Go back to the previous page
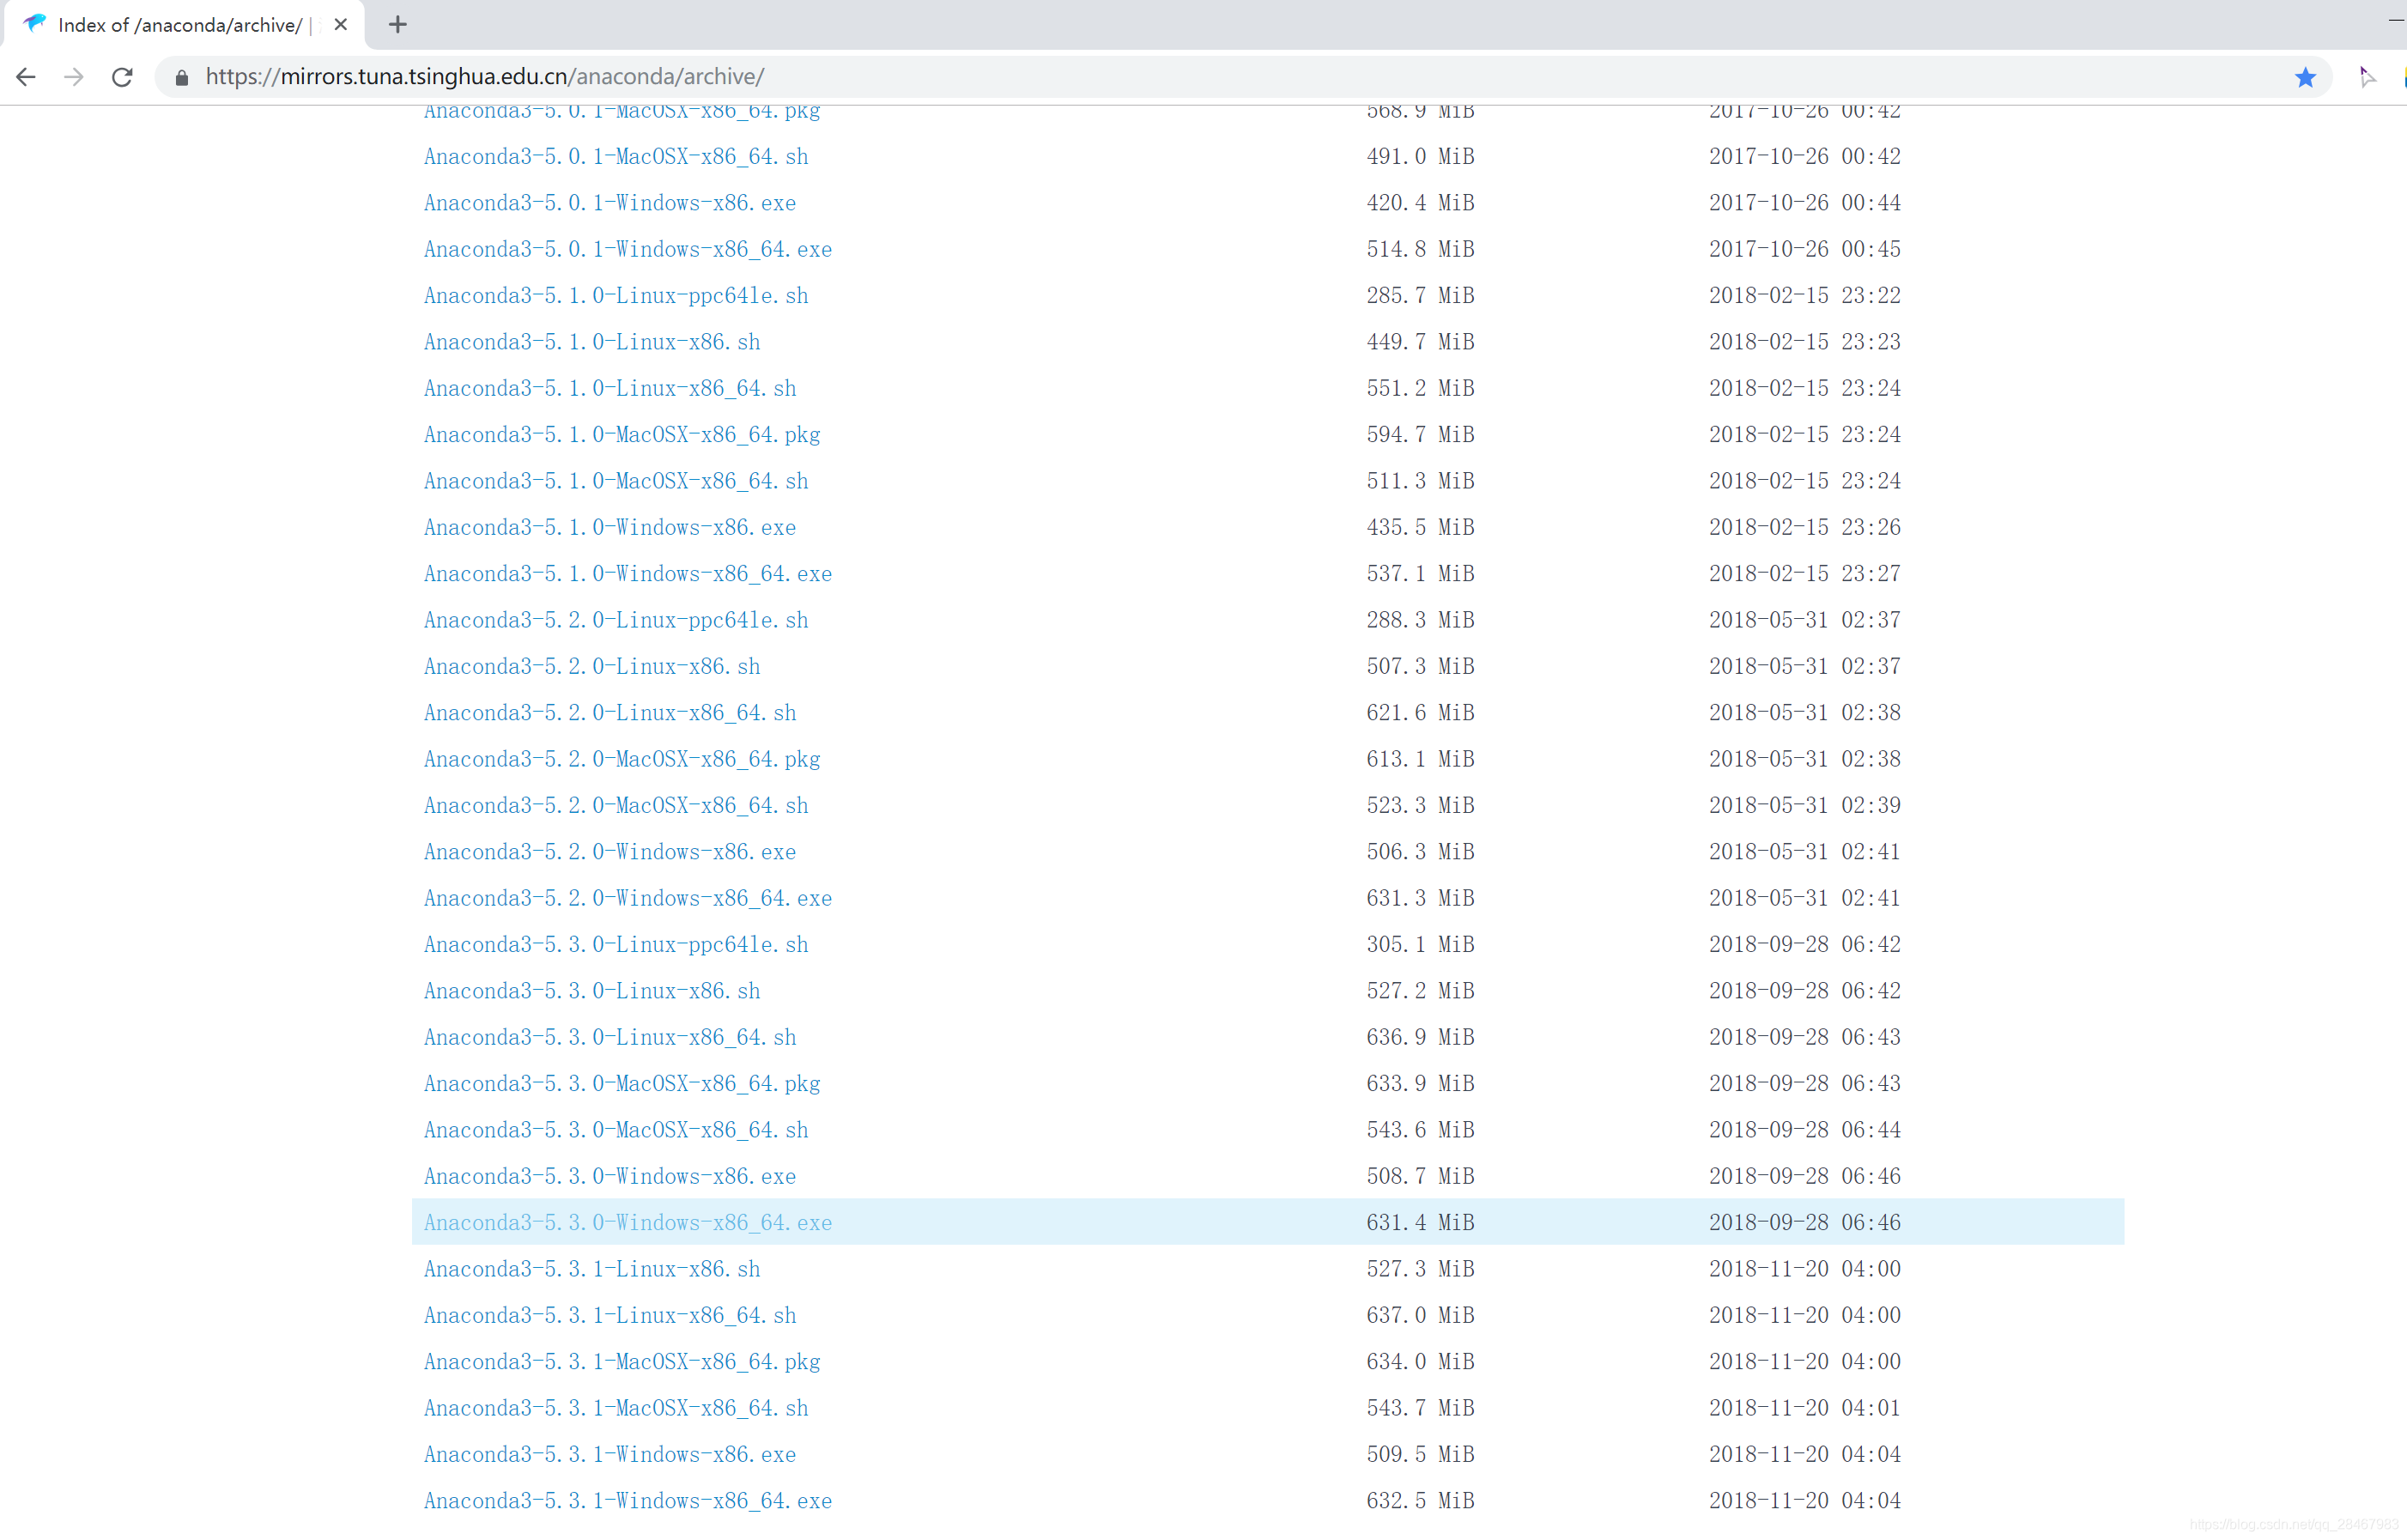This screenshot has height=1540, width=2407. (26, 77)
